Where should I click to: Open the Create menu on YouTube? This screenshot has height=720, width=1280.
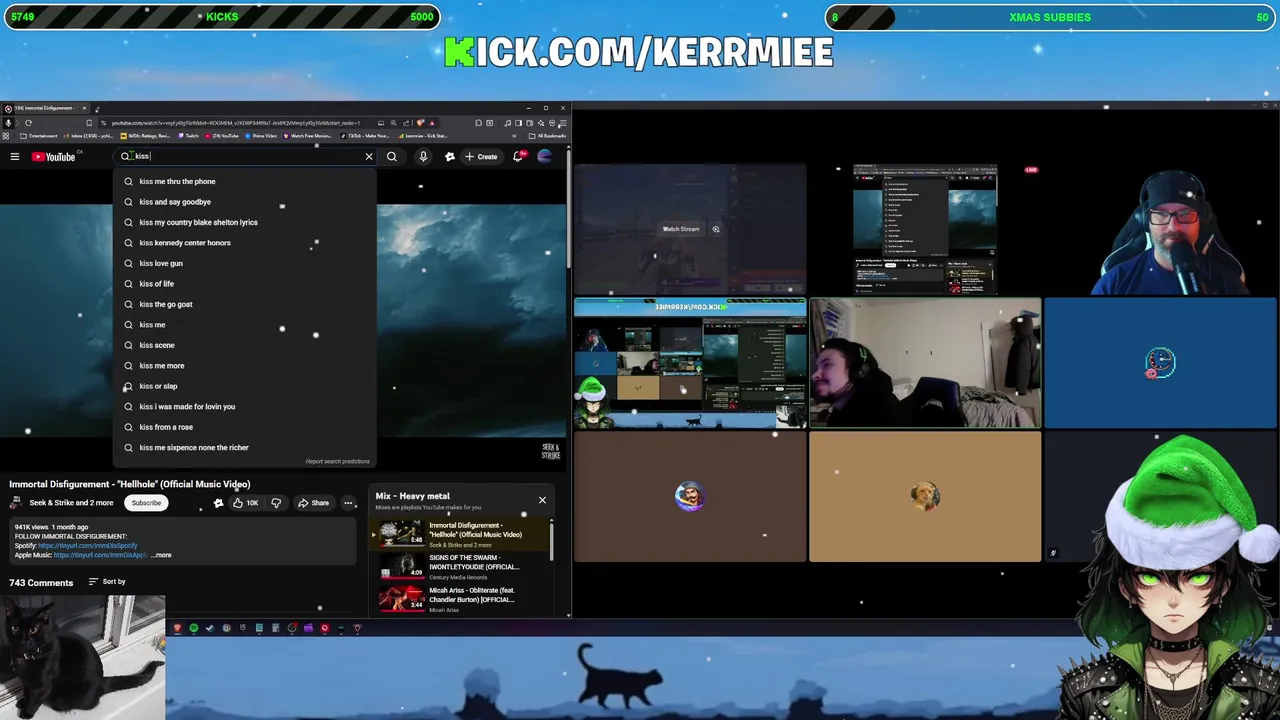pos(481,156)
